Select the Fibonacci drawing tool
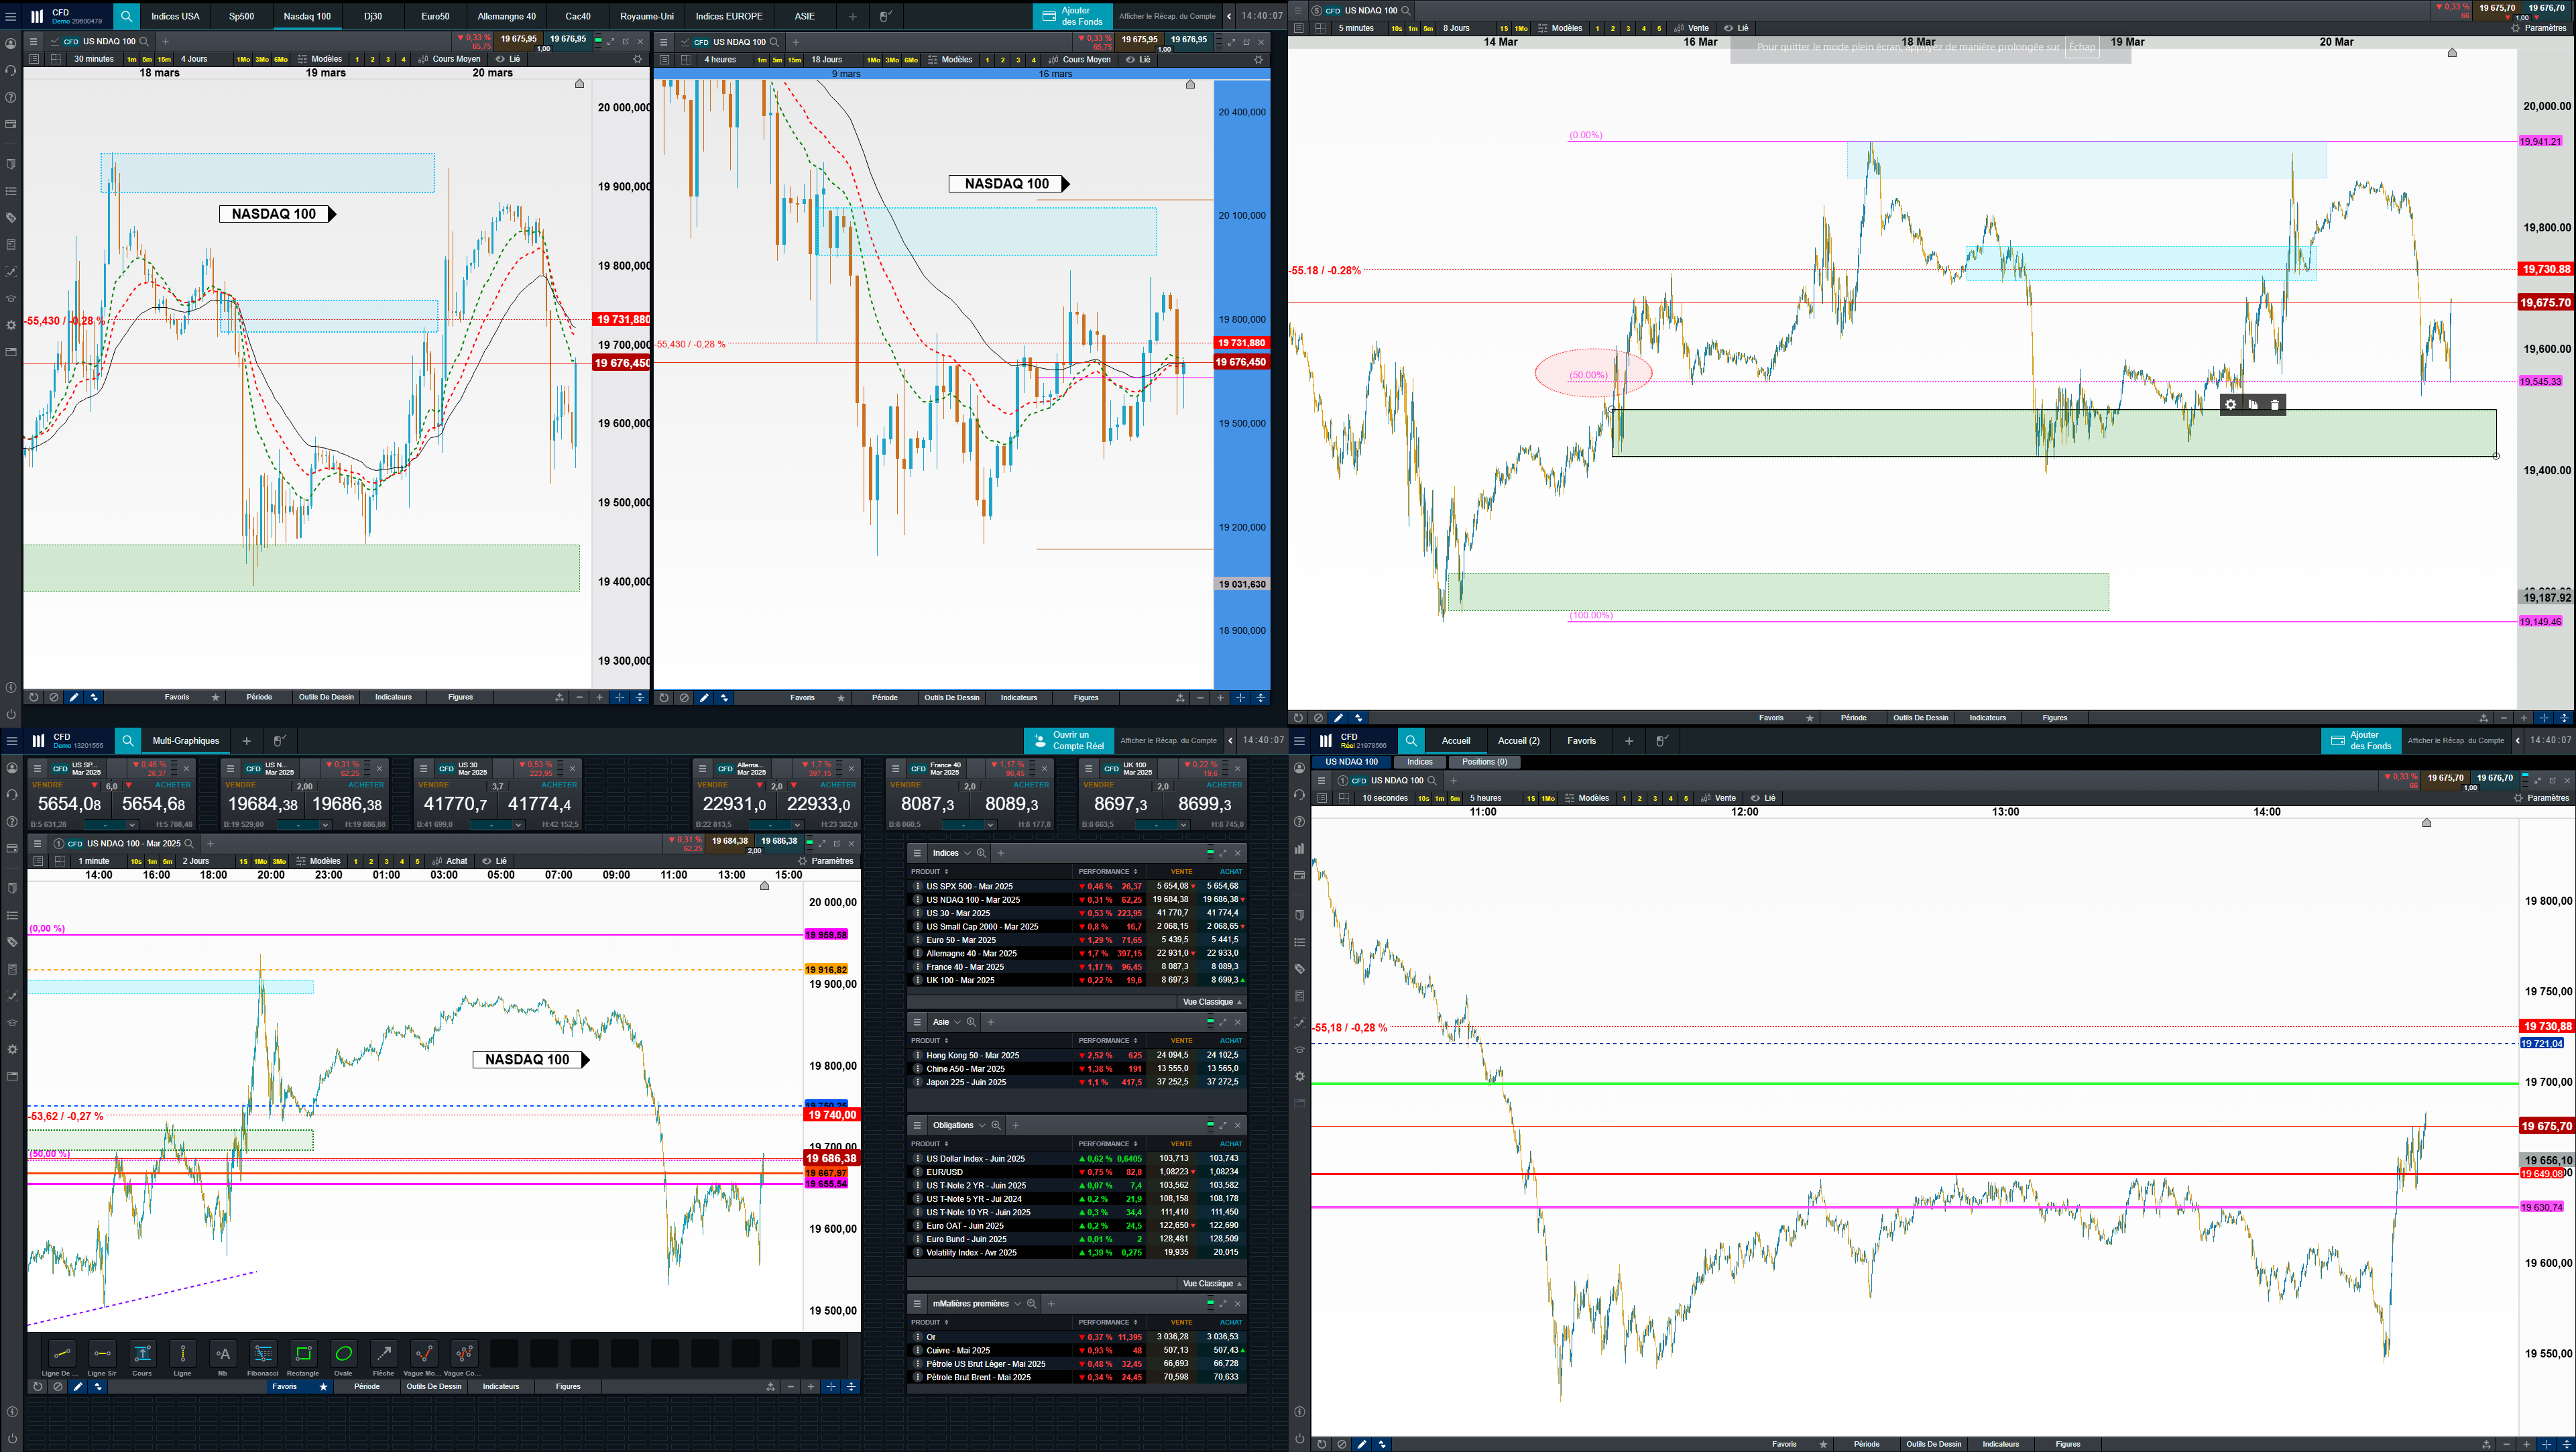The height and width of the screenshot is (1452, 2576). (x=263, y=1353)
